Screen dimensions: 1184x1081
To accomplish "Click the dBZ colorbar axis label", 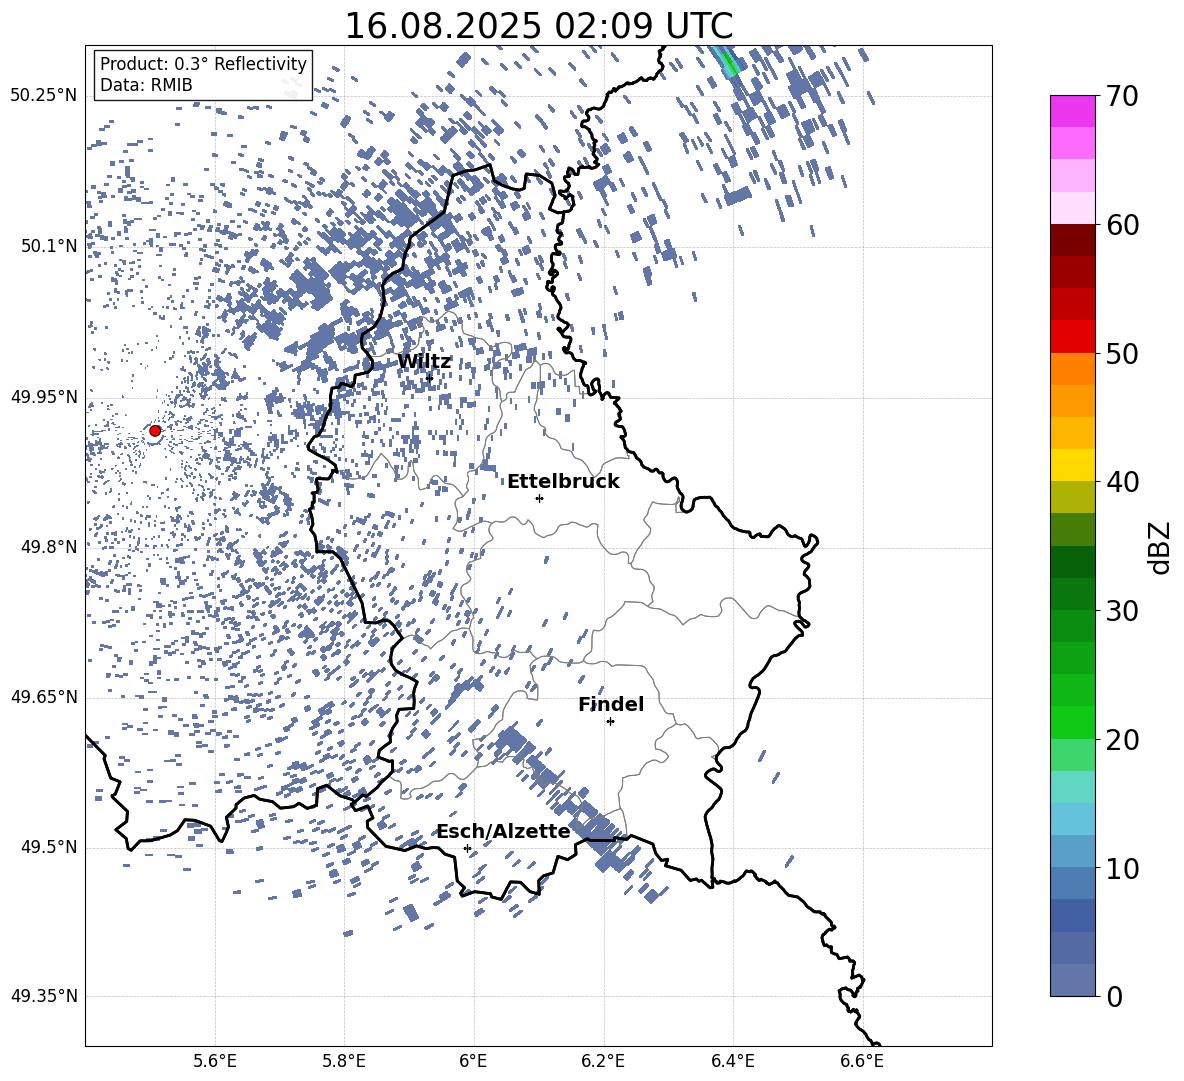I will [1161, 547].
